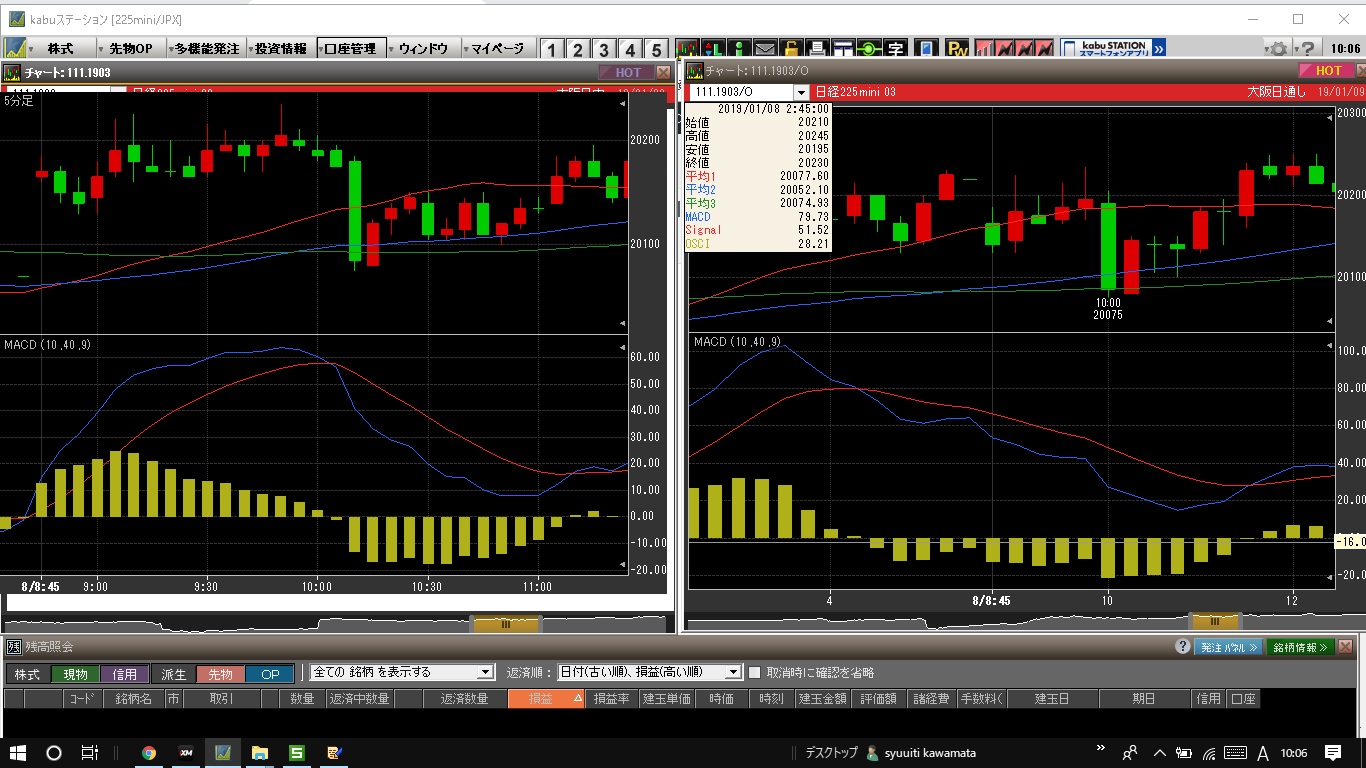Click the 残高照会 panel help icon
The width and height of the screenshot is (1366, 768).
tap(1183, 647)
